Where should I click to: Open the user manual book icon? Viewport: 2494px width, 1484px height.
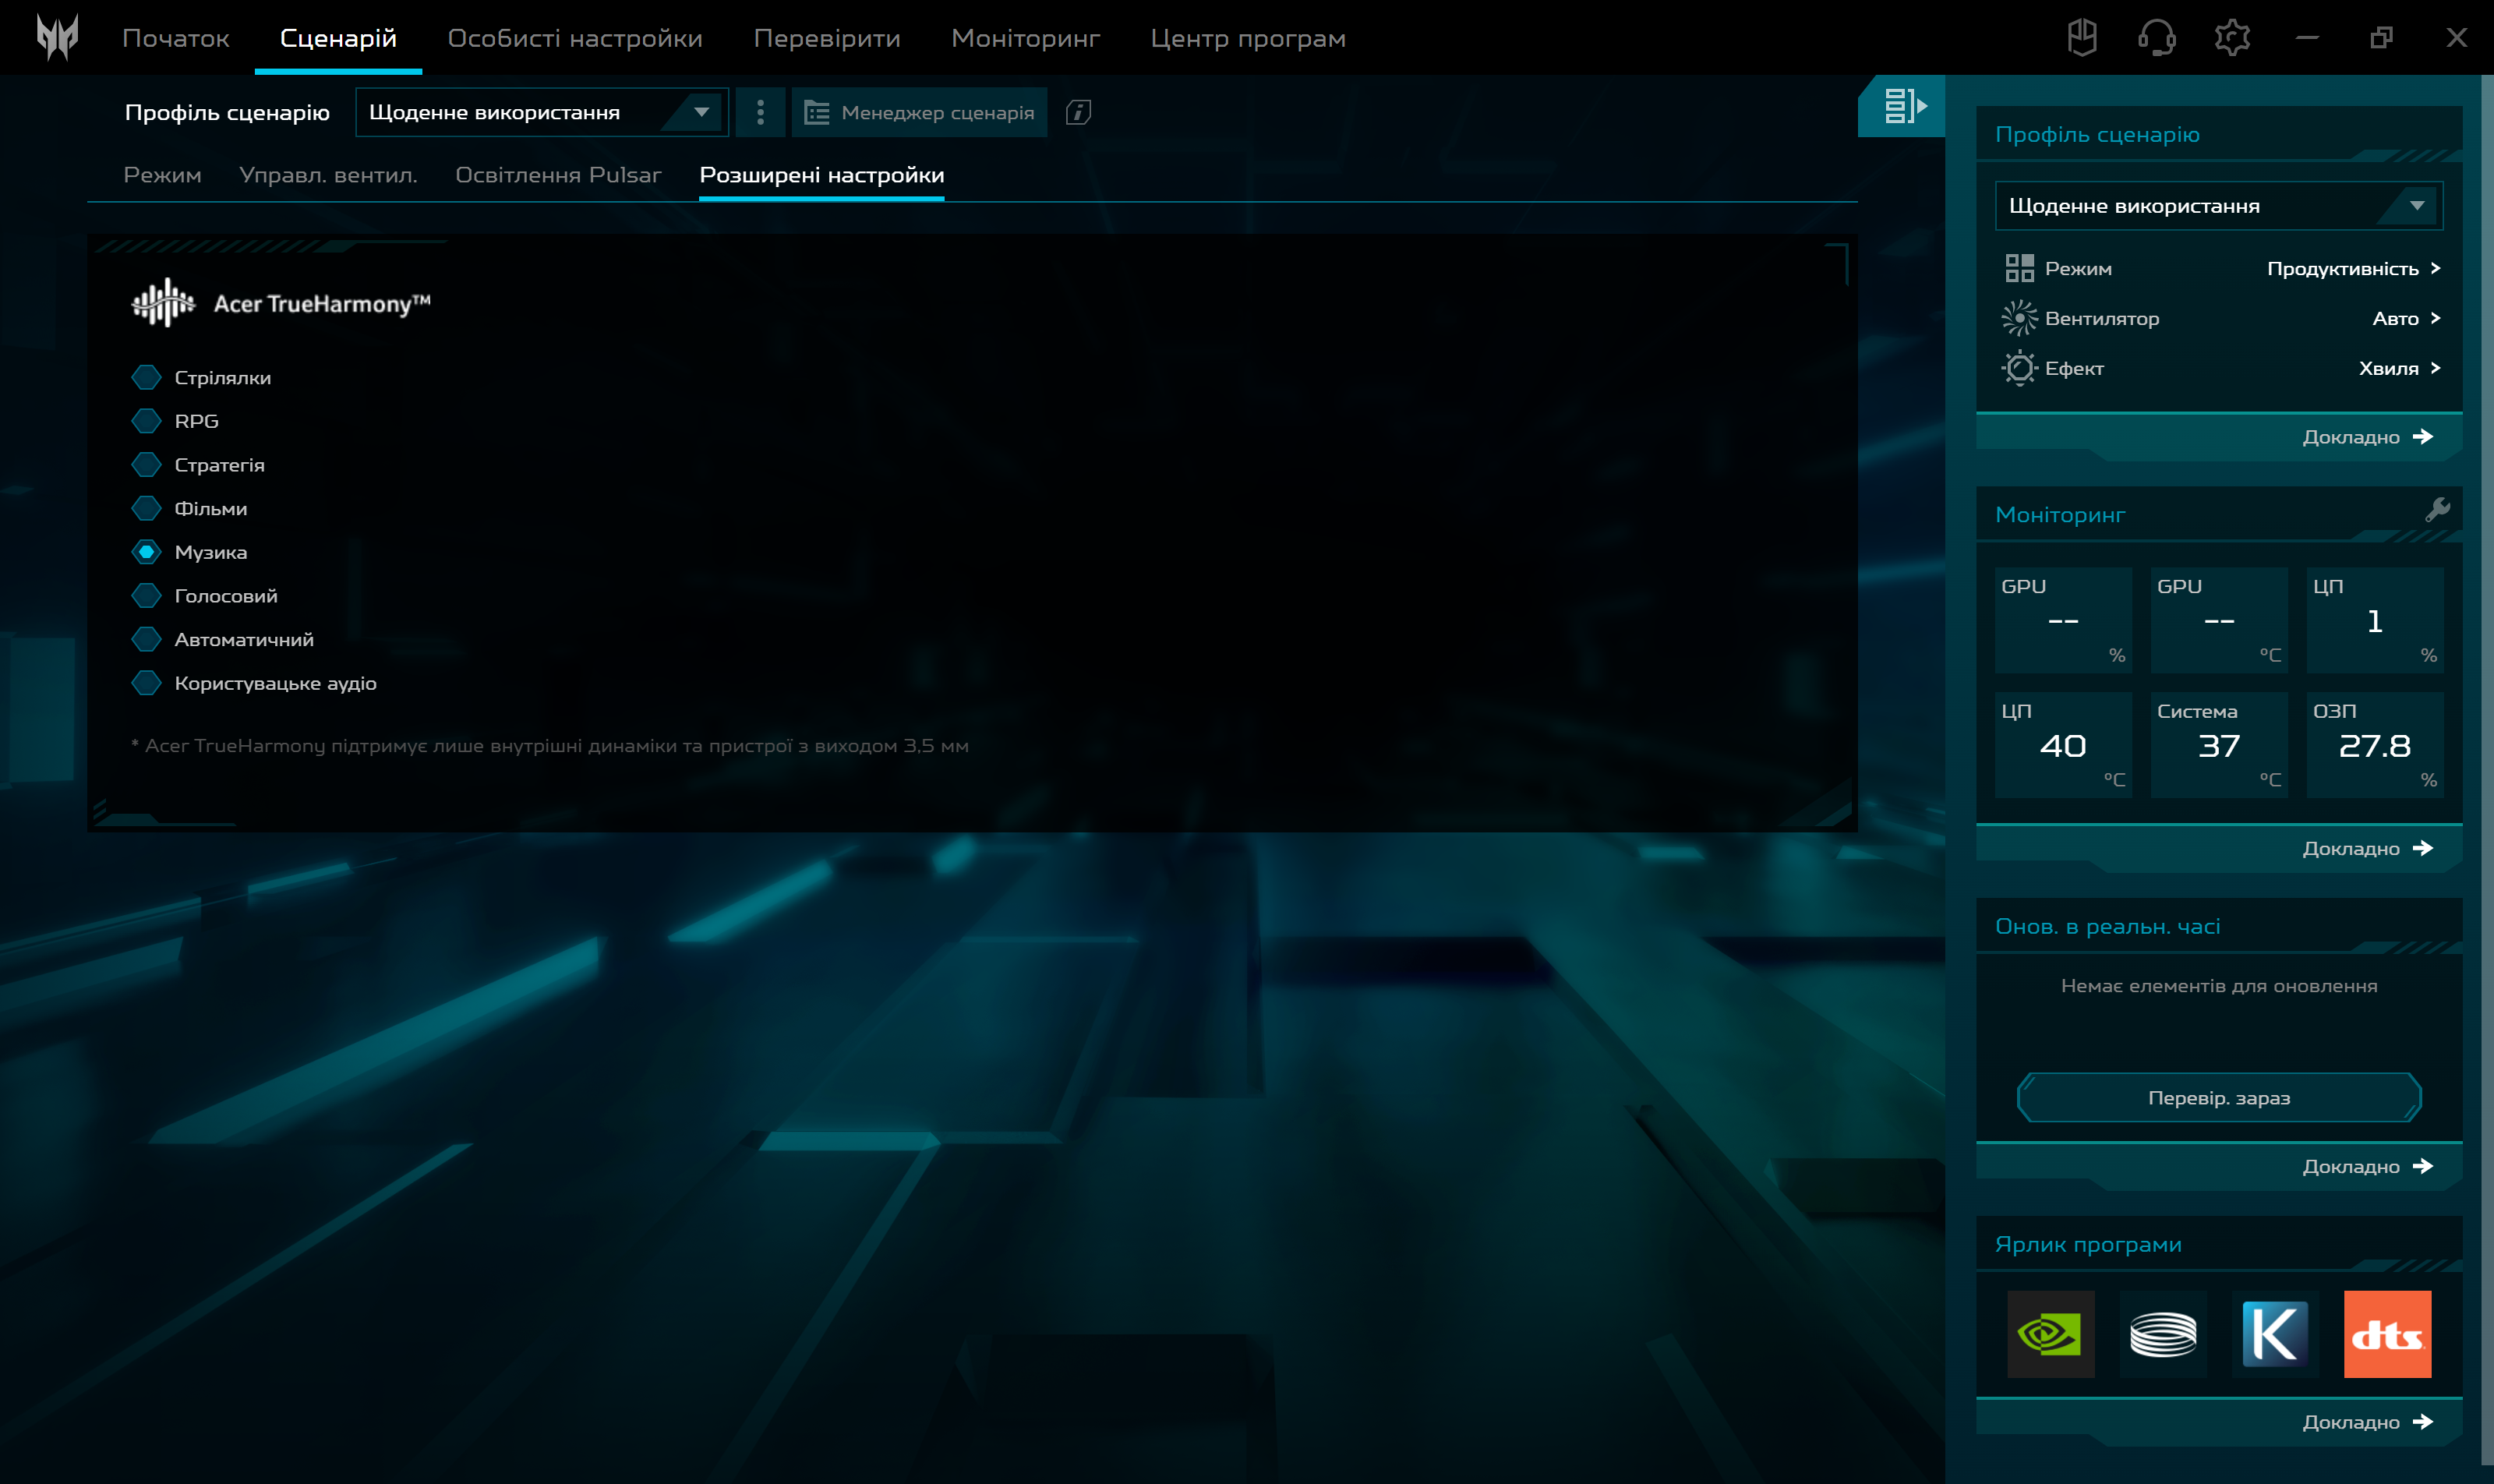coord(2082,38)
